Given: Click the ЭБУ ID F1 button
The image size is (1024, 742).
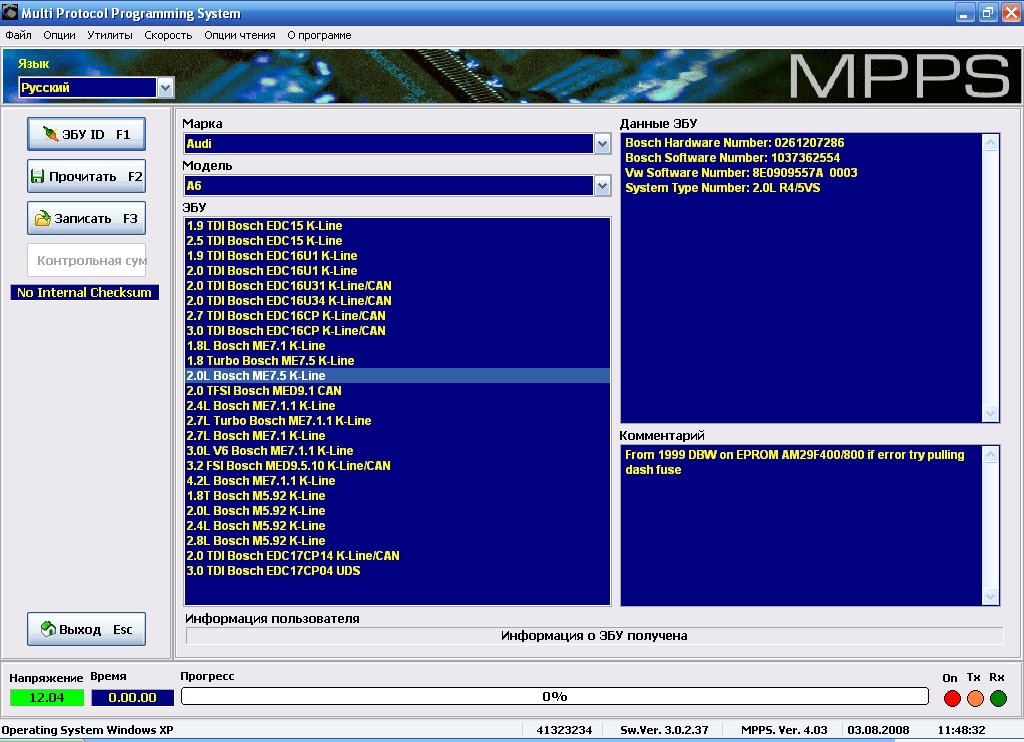Looking at the screenshot, I should tap(86, 134).
